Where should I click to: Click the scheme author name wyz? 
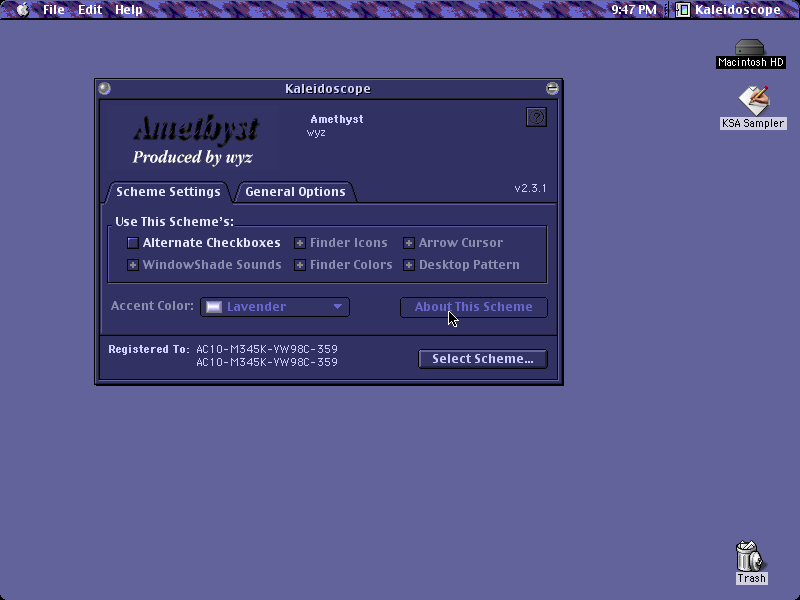pos(316,133)
